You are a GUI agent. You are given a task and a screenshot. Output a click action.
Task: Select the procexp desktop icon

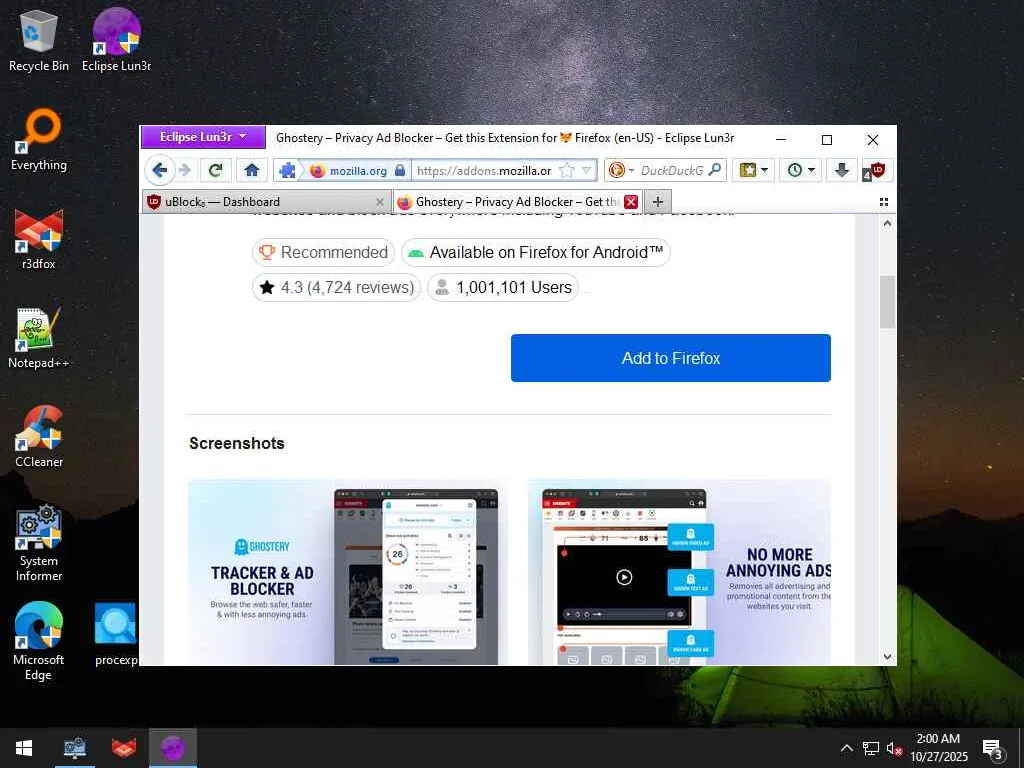tap(116, 635)
